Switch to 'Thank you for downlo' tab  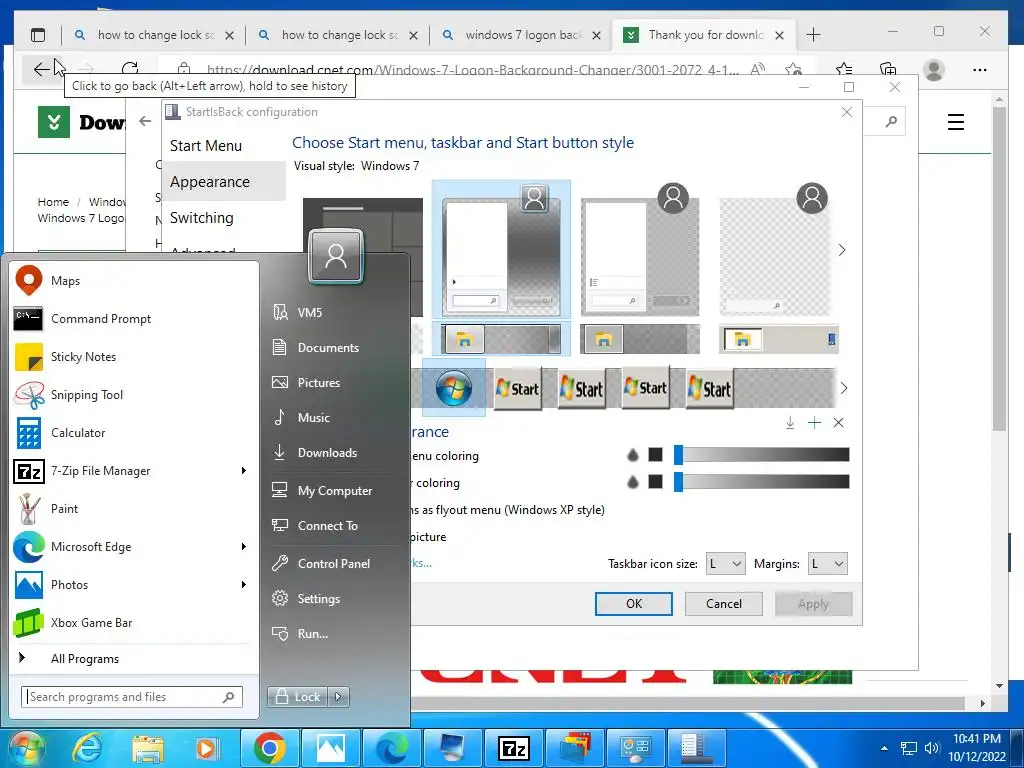click(703, 35)
